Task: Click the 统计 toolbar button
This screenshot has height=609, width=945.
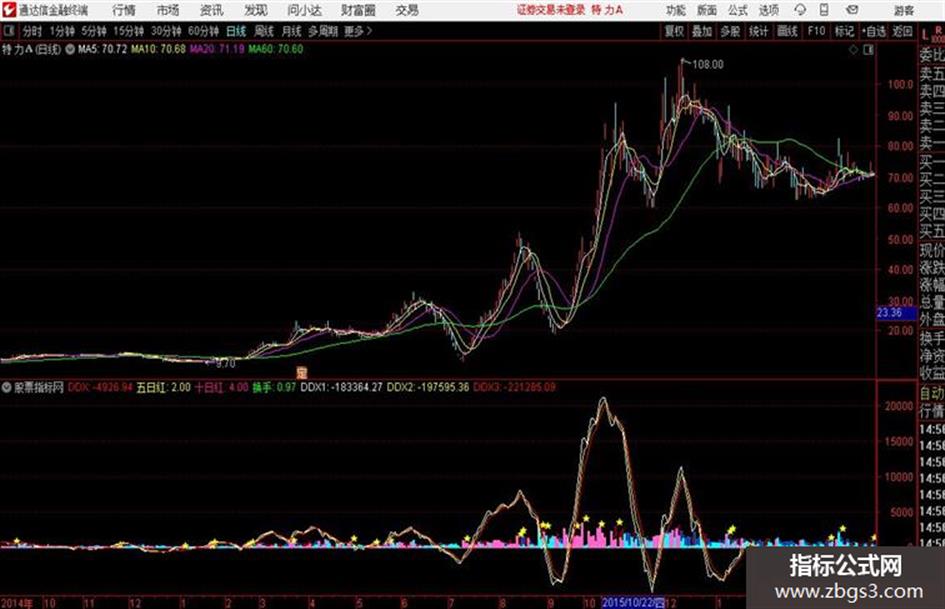Action: point(758,31)
